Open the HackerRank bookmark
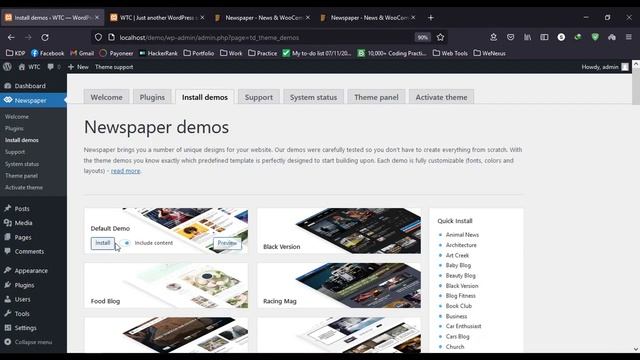This screenshot has height=360, width=640. (158, 53)
